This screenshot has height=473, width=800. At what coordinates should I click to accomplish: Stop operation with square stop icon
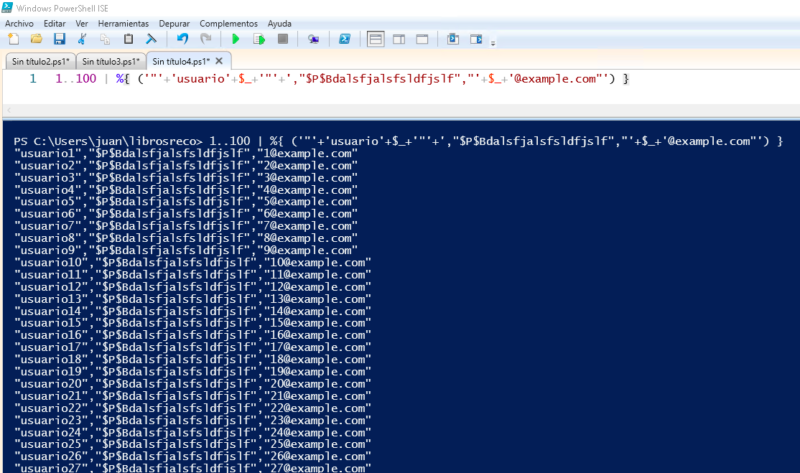pos(283,39)
